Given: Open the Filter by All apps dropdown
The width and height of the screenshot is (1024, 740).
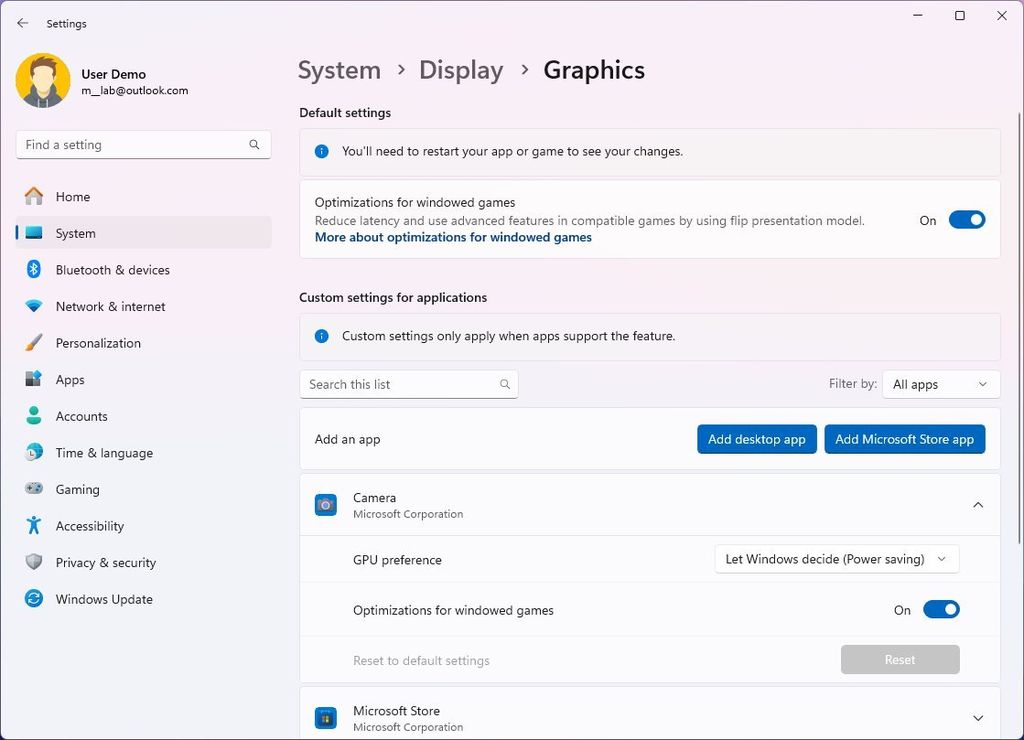Looking at the screenshot, I should (x=940, y=383).
